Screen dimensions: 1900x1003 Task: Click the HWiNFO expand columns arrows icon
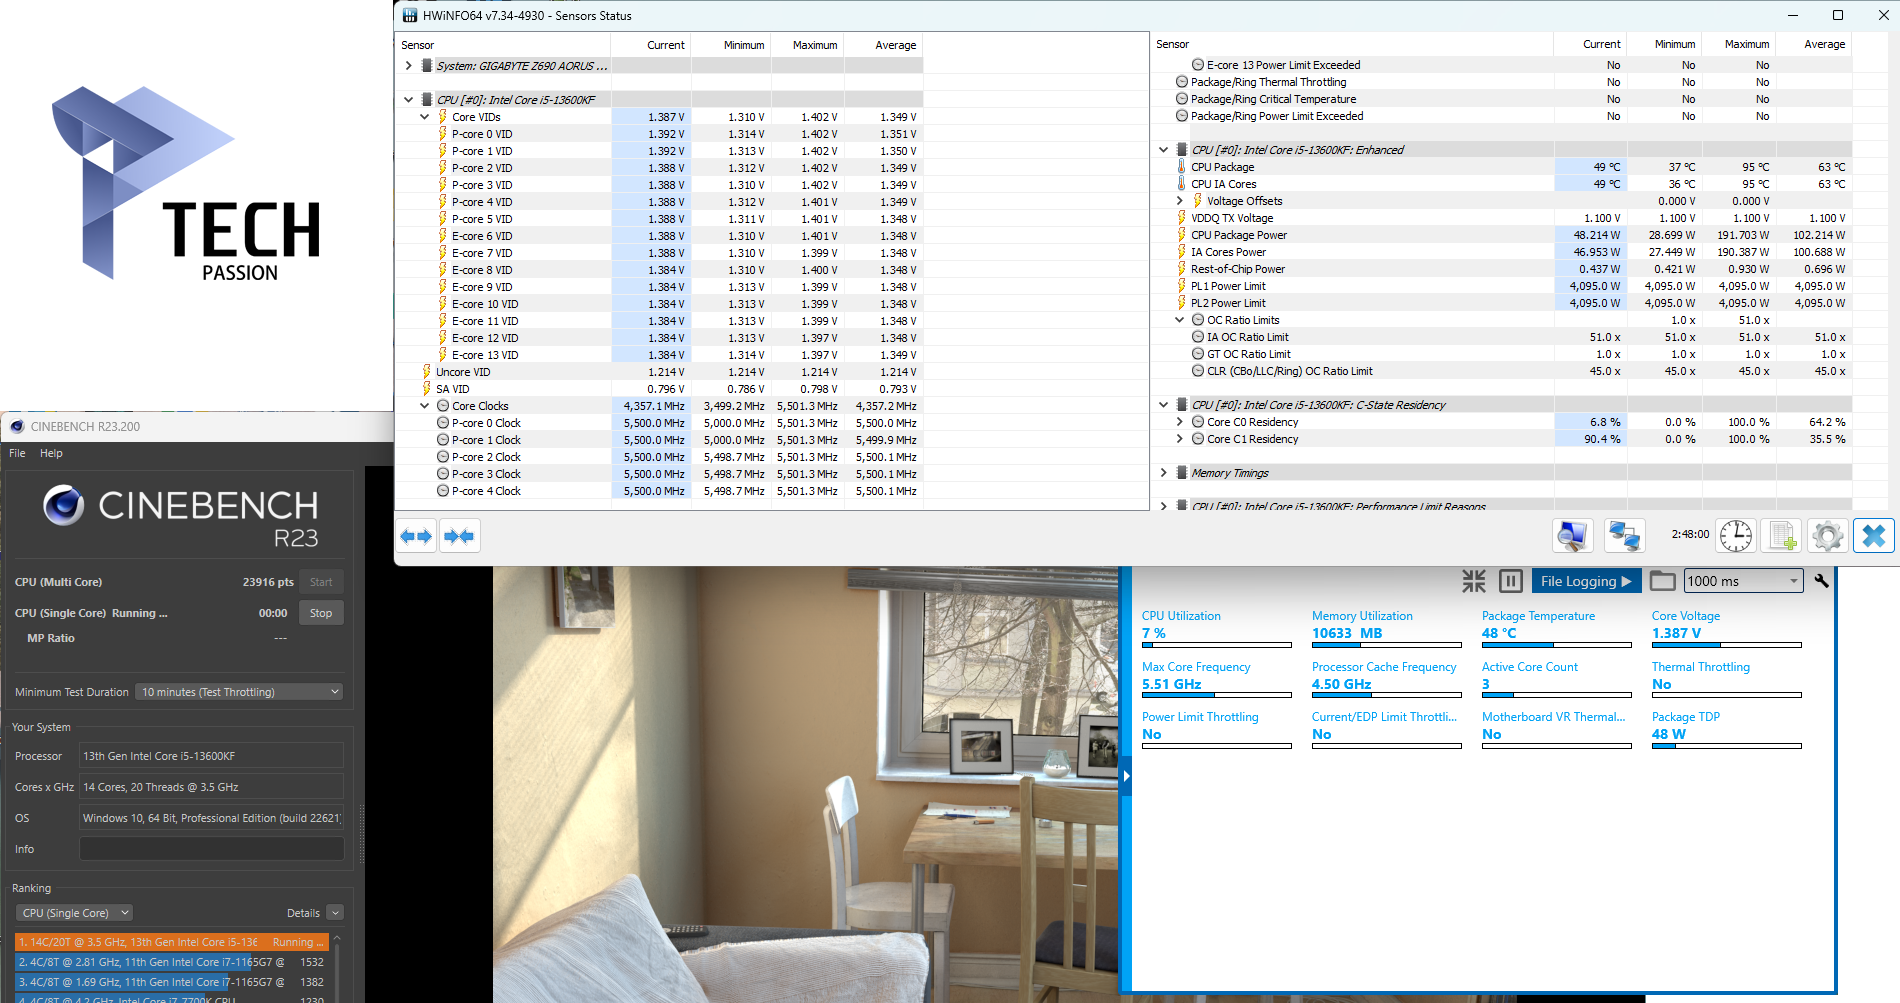tap(416, 536)
